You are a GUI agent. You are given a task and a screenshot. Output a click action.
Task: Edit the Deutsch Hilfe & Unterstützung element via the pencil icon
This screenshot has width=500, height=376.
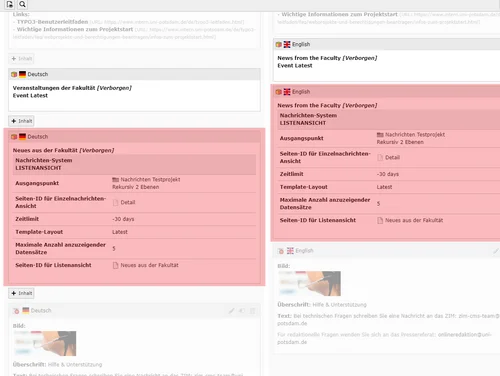pos(231,311)
